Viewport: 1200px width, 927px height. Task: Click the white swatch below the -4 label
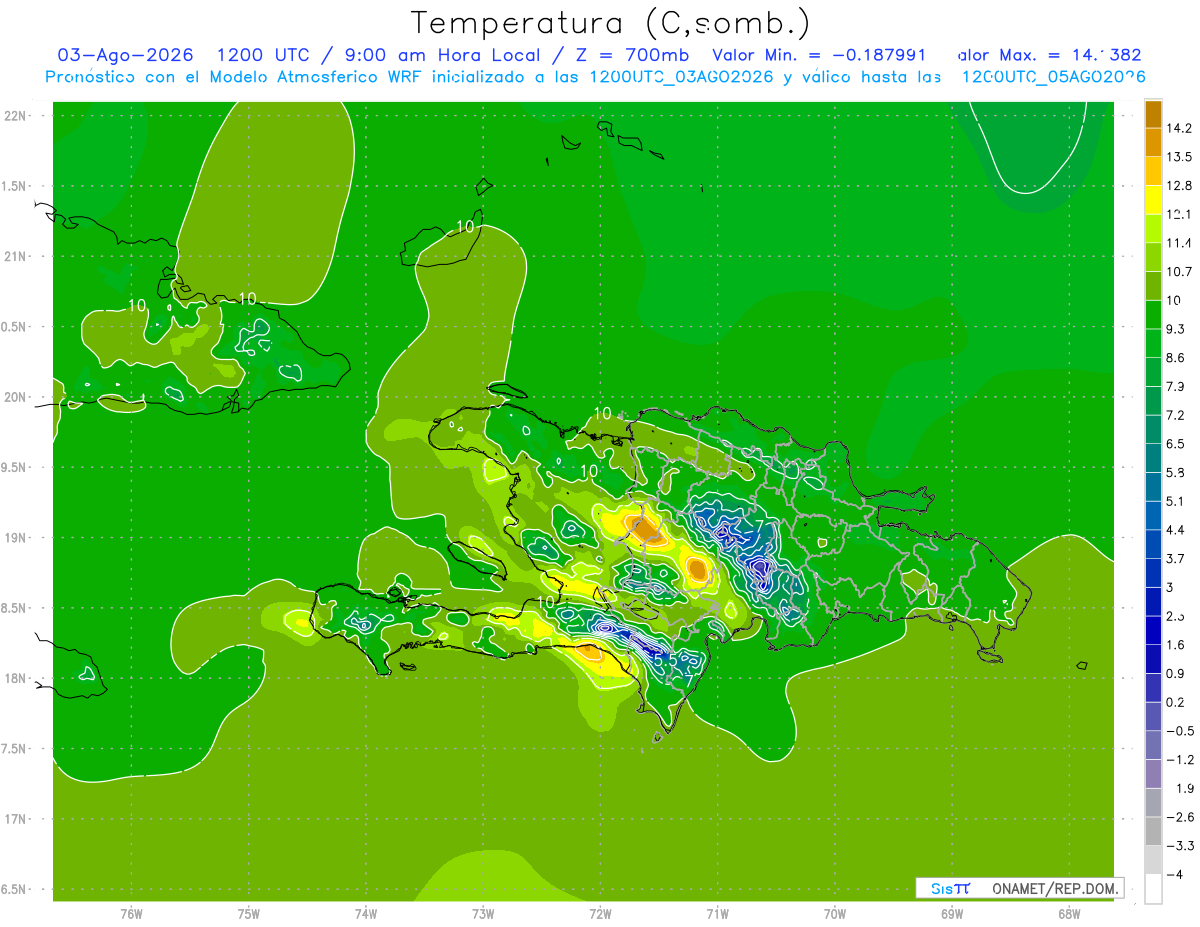tap(1153, 889)
